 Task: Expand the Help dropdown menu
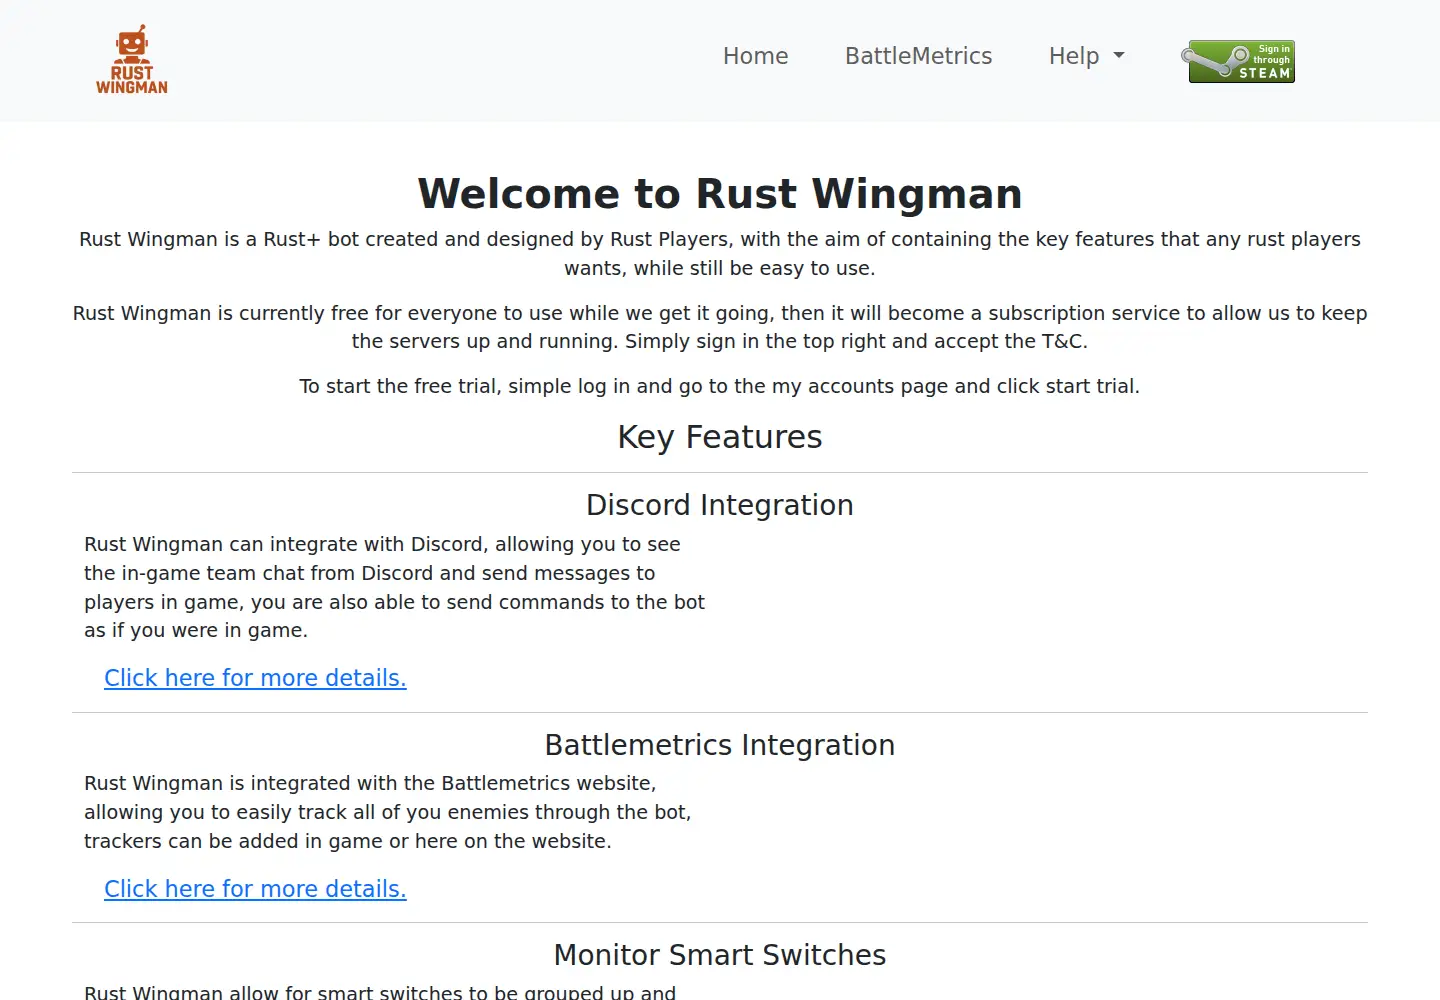(x=1087, y=56)
